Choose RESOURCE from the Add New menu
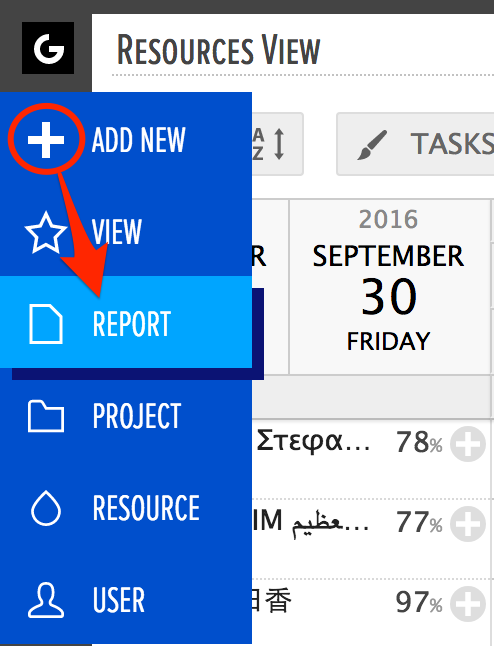This screenshot has width=494, height=646. [126, 508]
